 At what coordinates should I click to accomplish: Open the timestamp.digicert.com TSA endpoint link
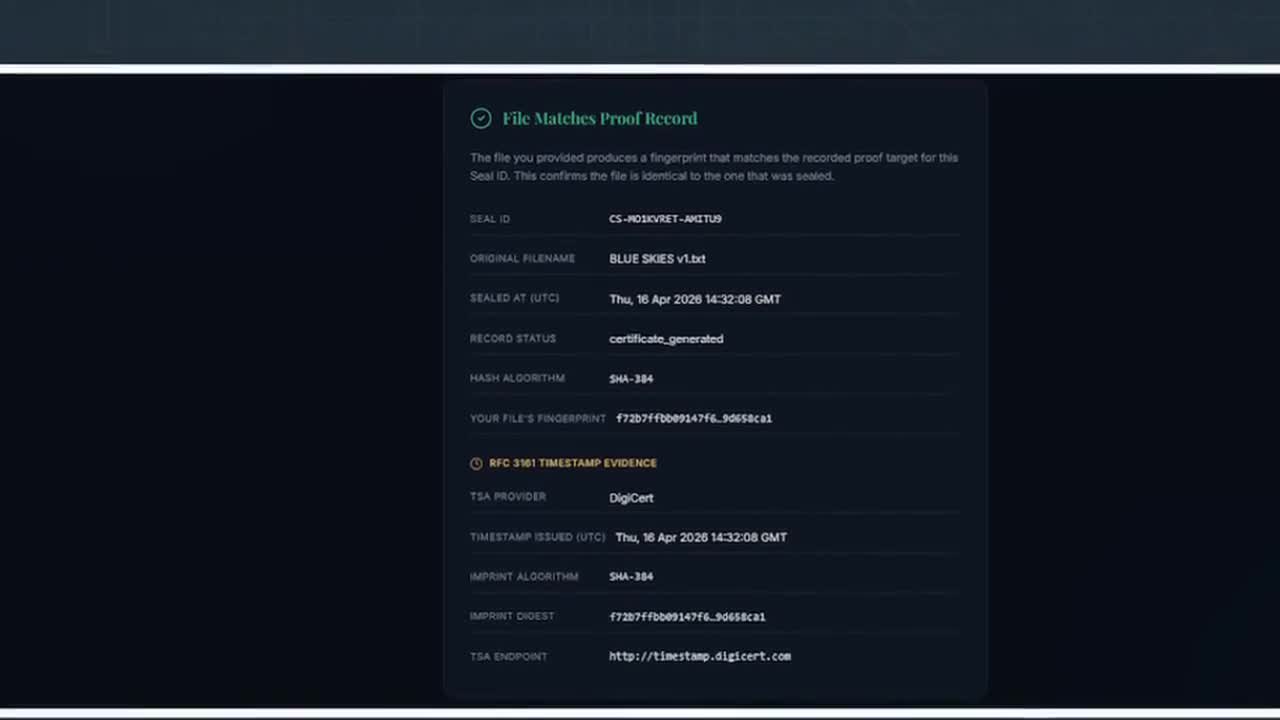[x=699, y=656]
